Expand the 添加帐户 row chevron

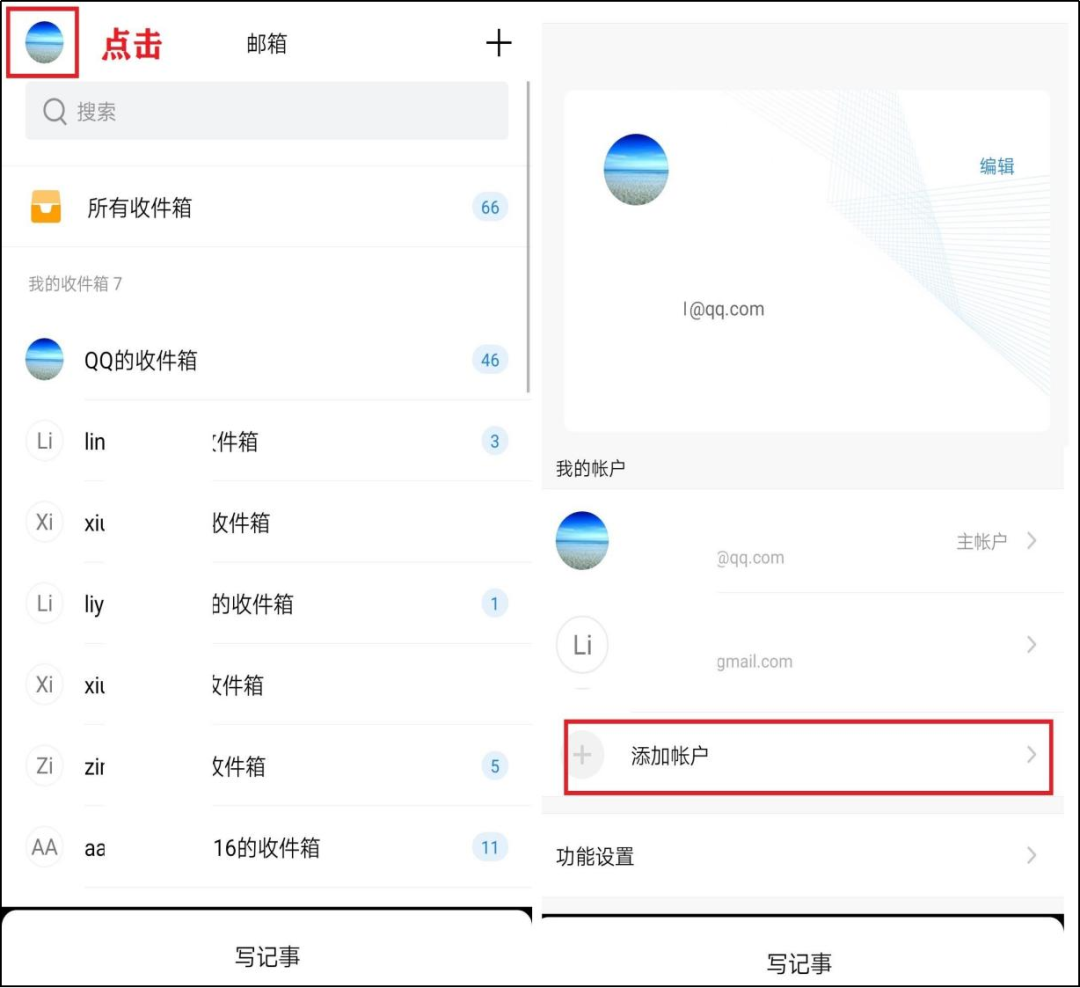point(1031,757)
